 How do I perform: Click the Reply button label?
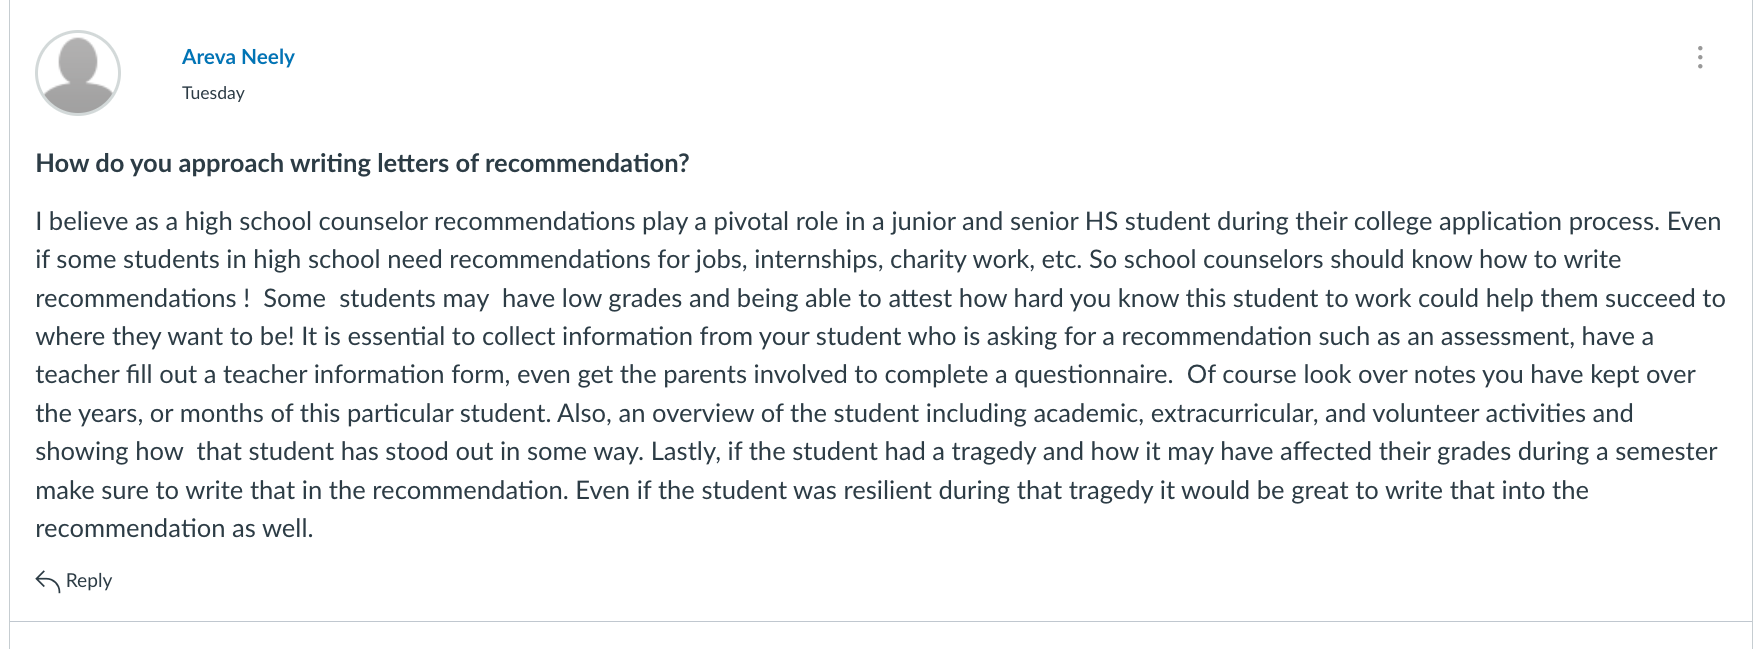(89, 581)
